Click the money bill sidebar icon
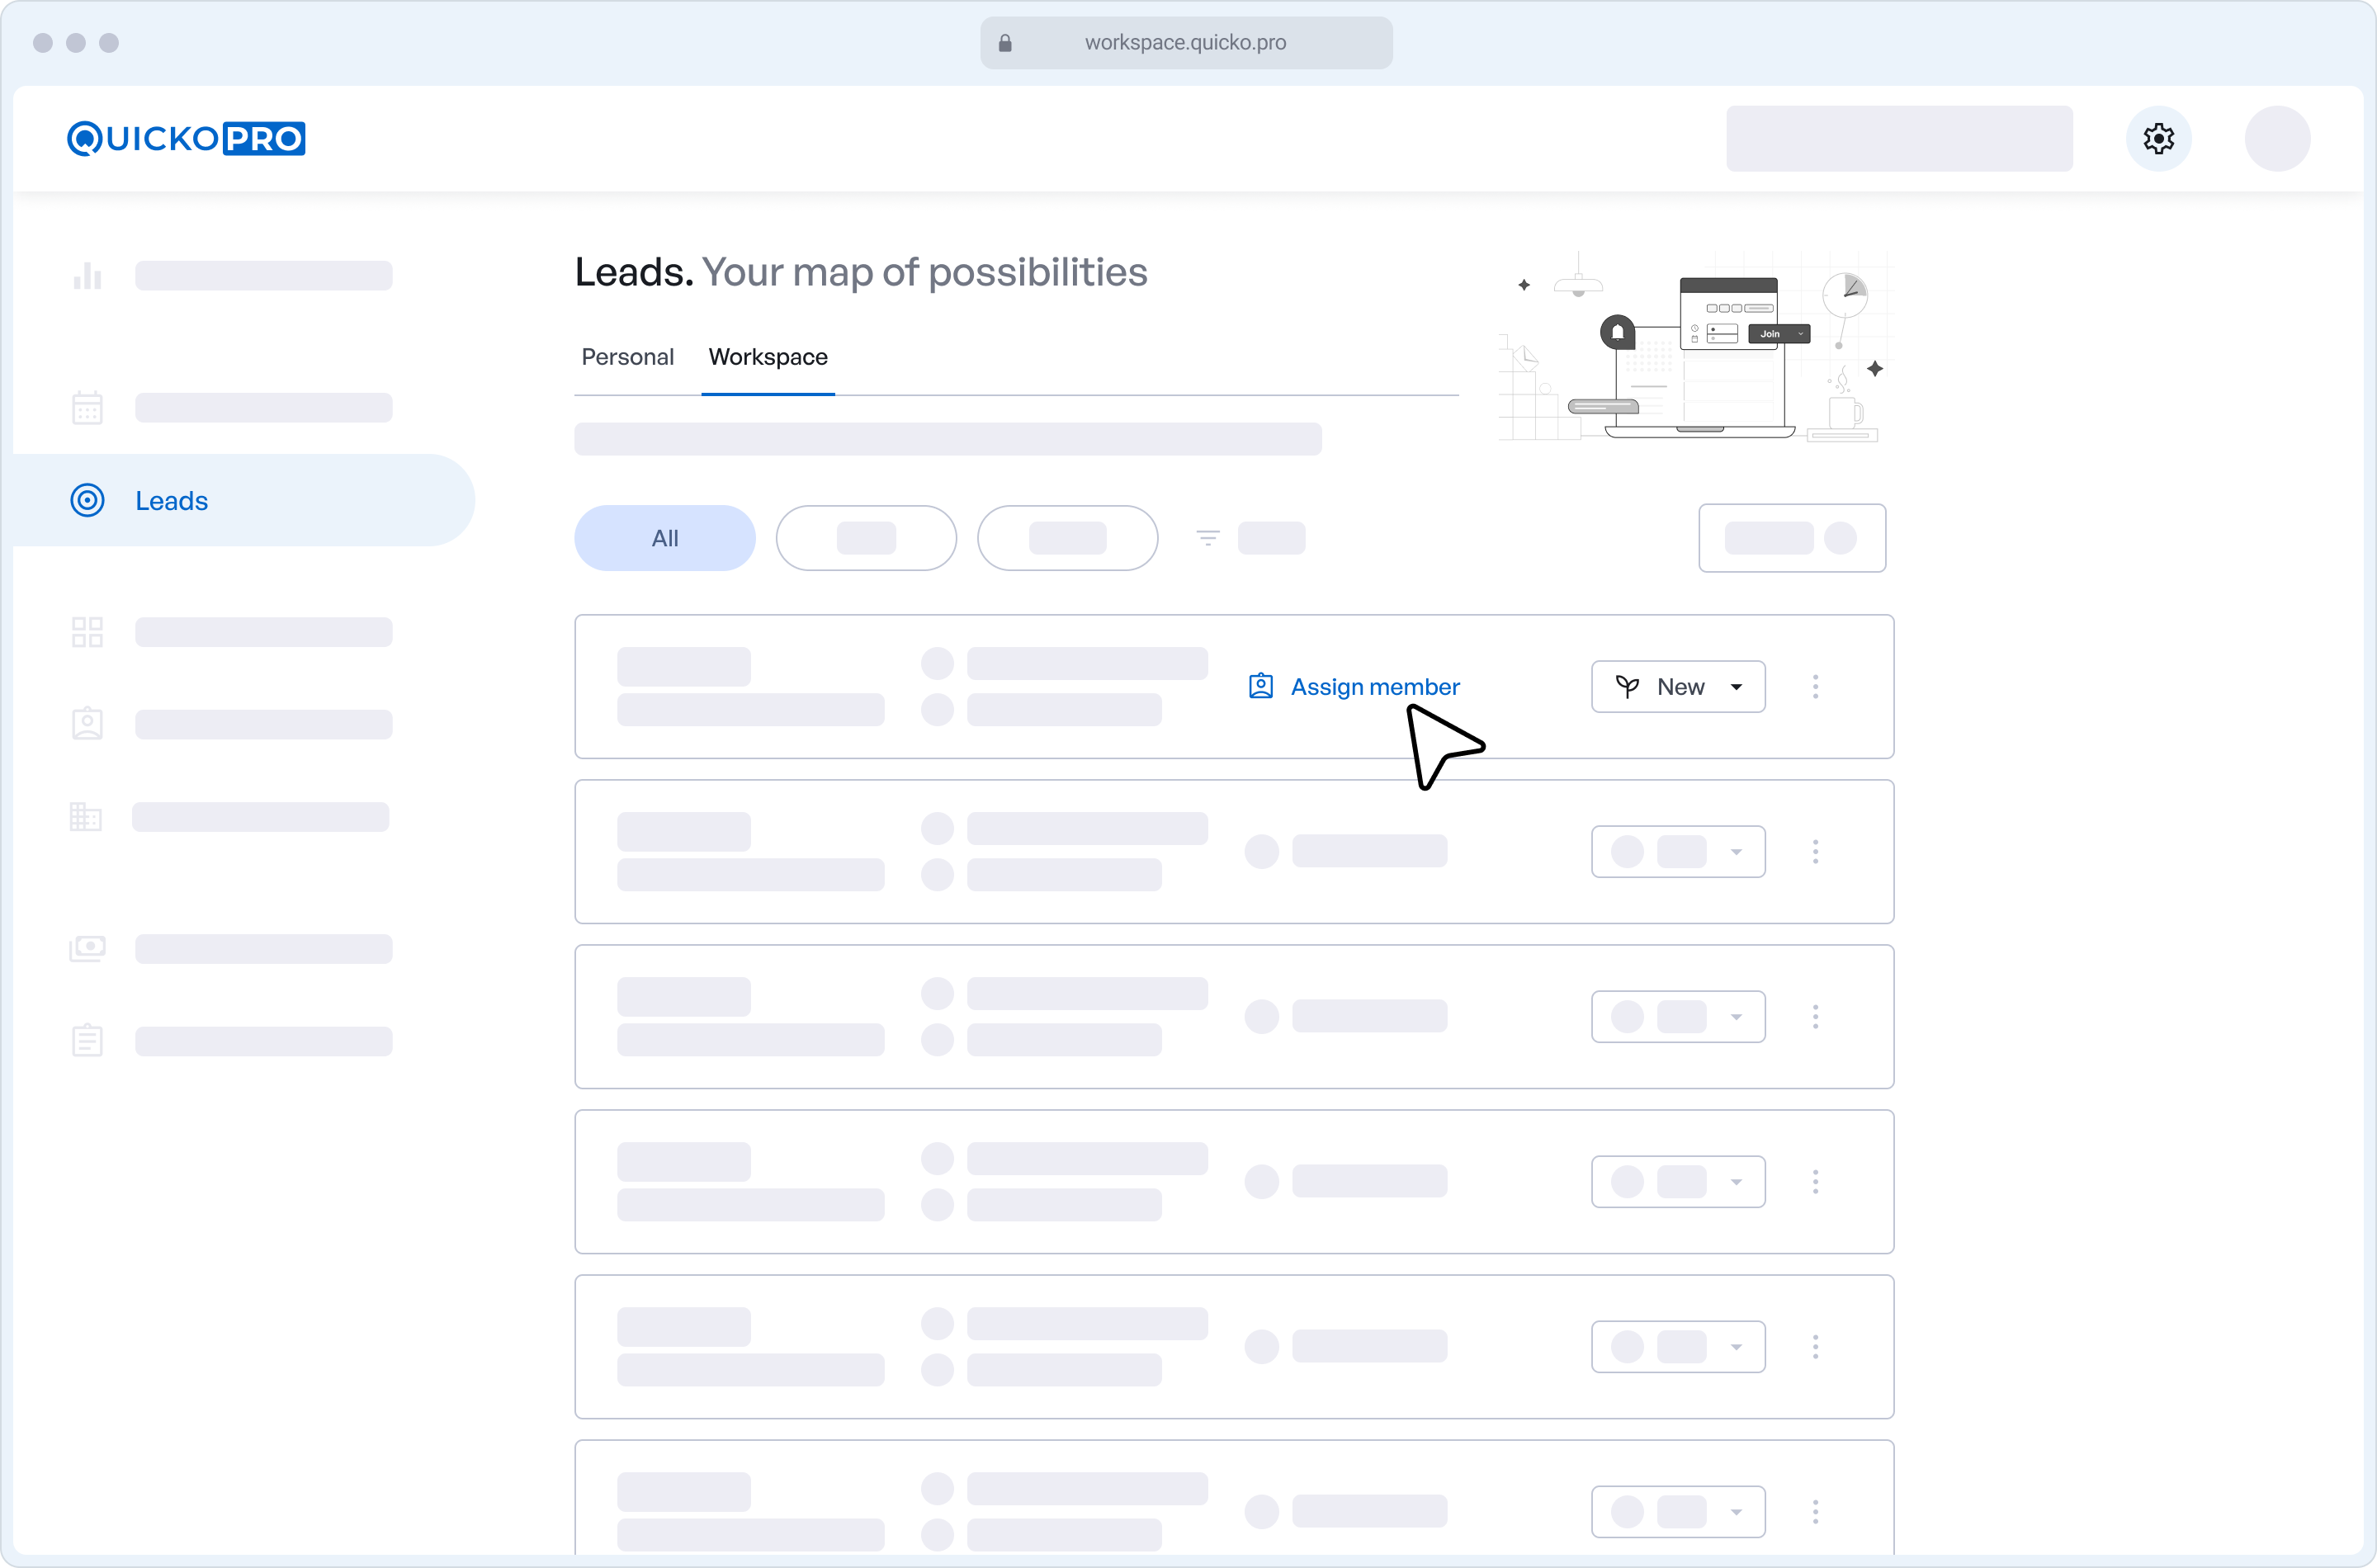 tap(87, 948)
